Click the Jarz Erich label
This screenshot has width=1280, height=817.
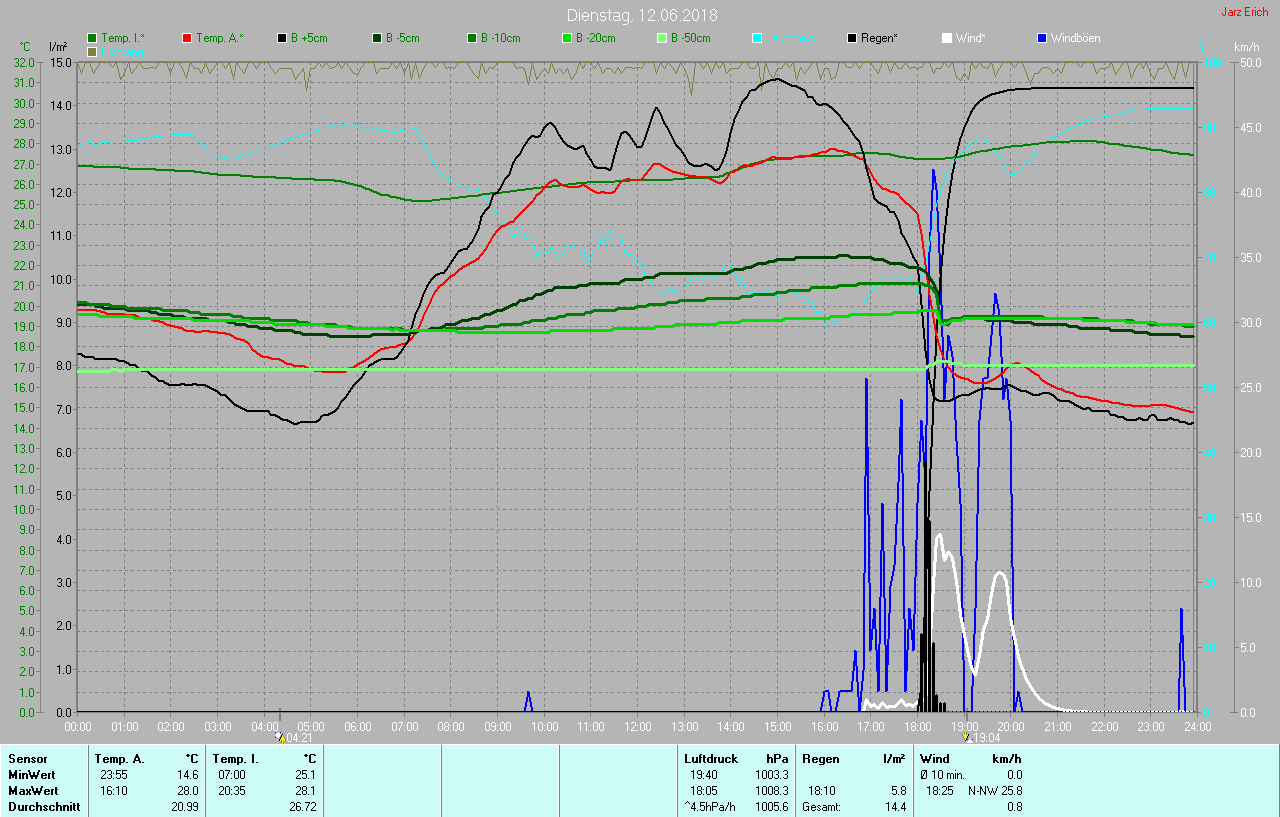(x=1244, y=13)
